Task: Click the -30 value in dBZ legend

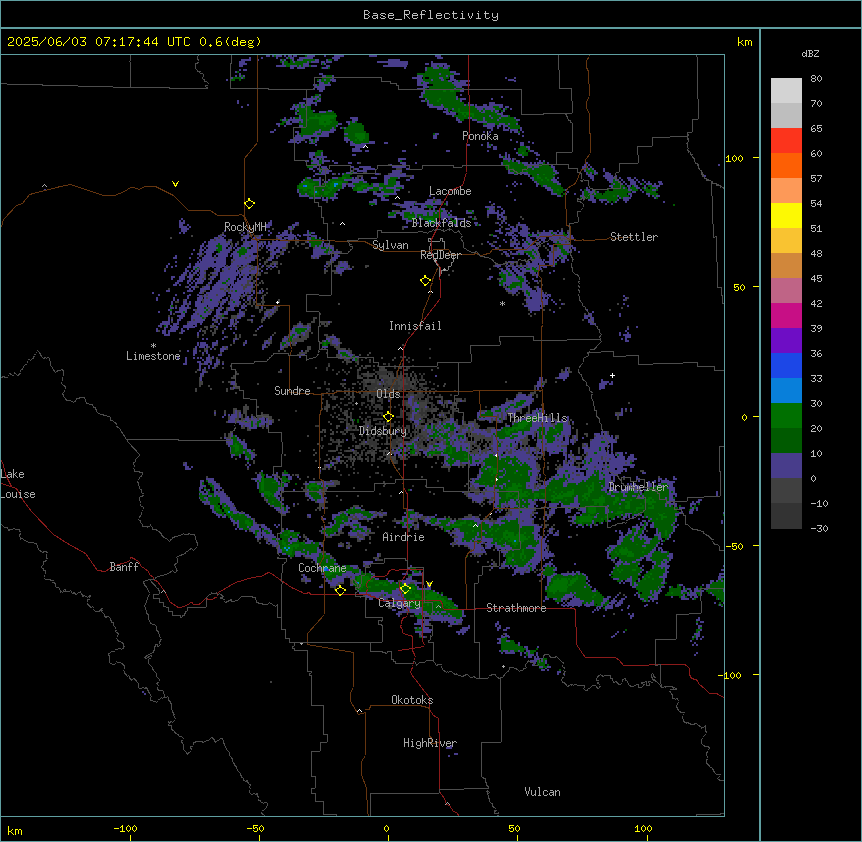Action: click(819, 529)
